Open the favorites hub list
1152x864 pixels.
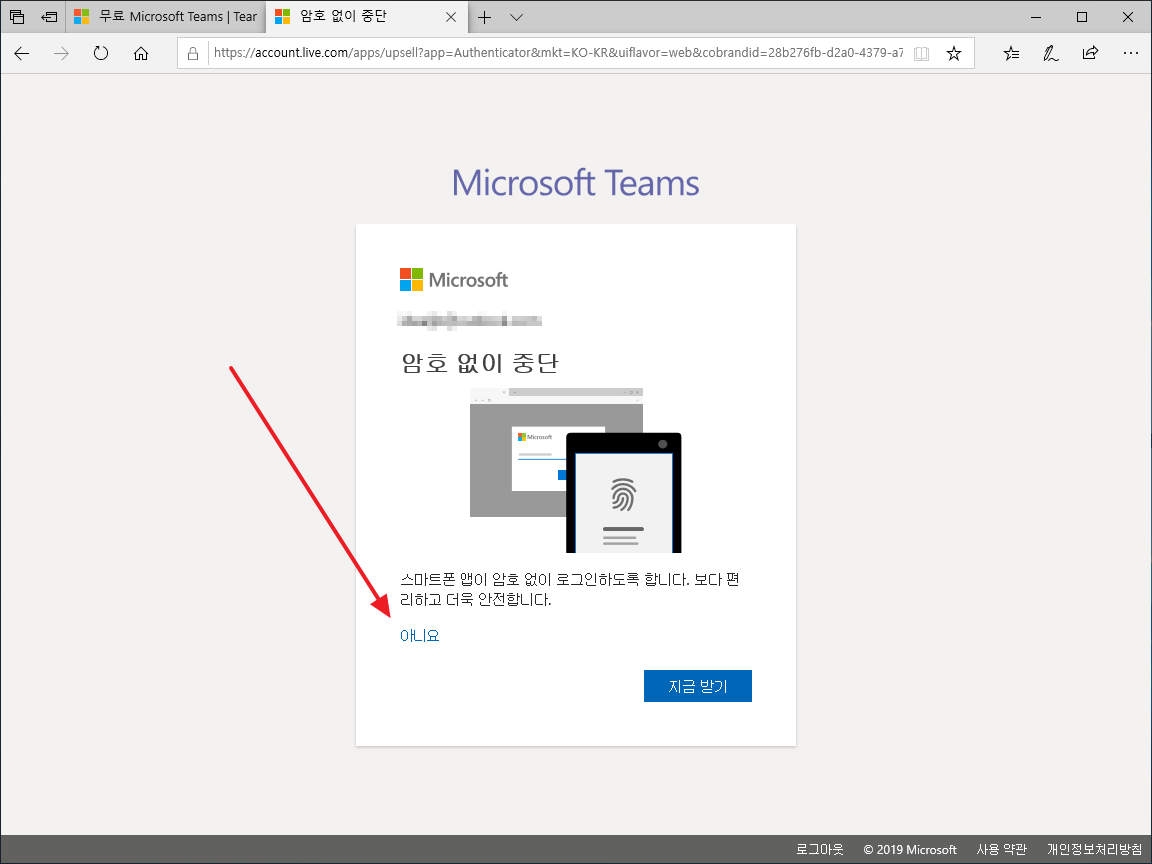point(1012,53)
